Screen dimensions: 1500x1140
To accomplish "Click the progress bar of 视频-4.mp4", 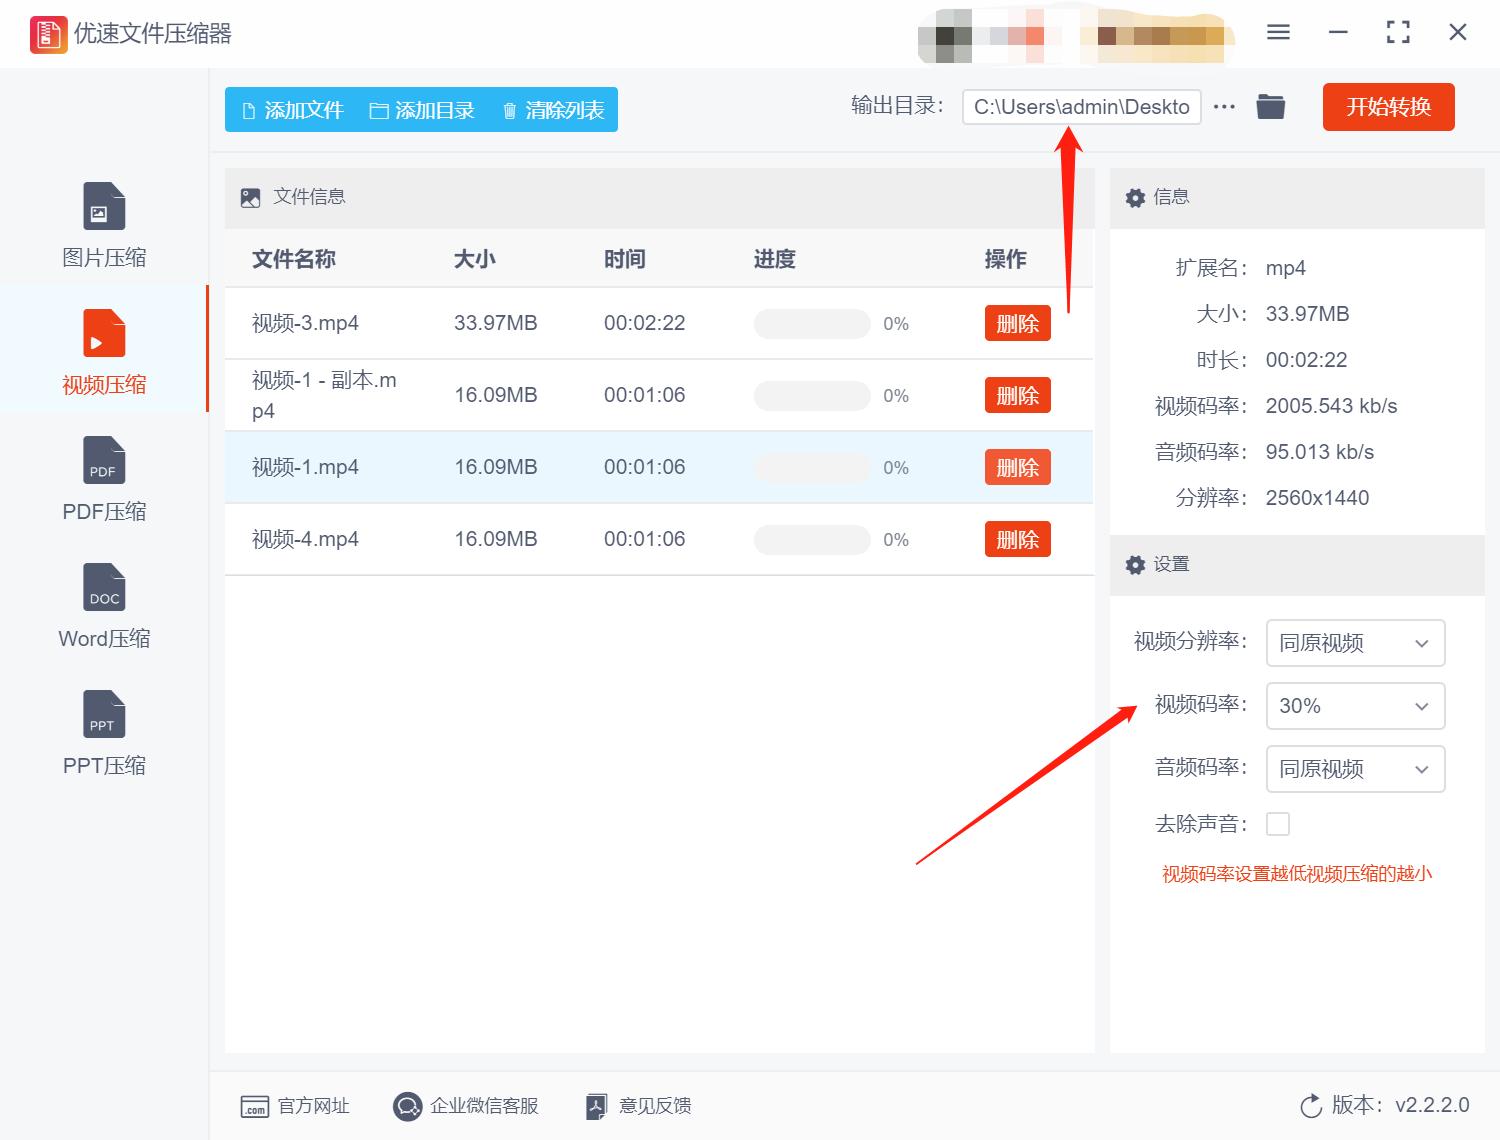I will (811, 540).
